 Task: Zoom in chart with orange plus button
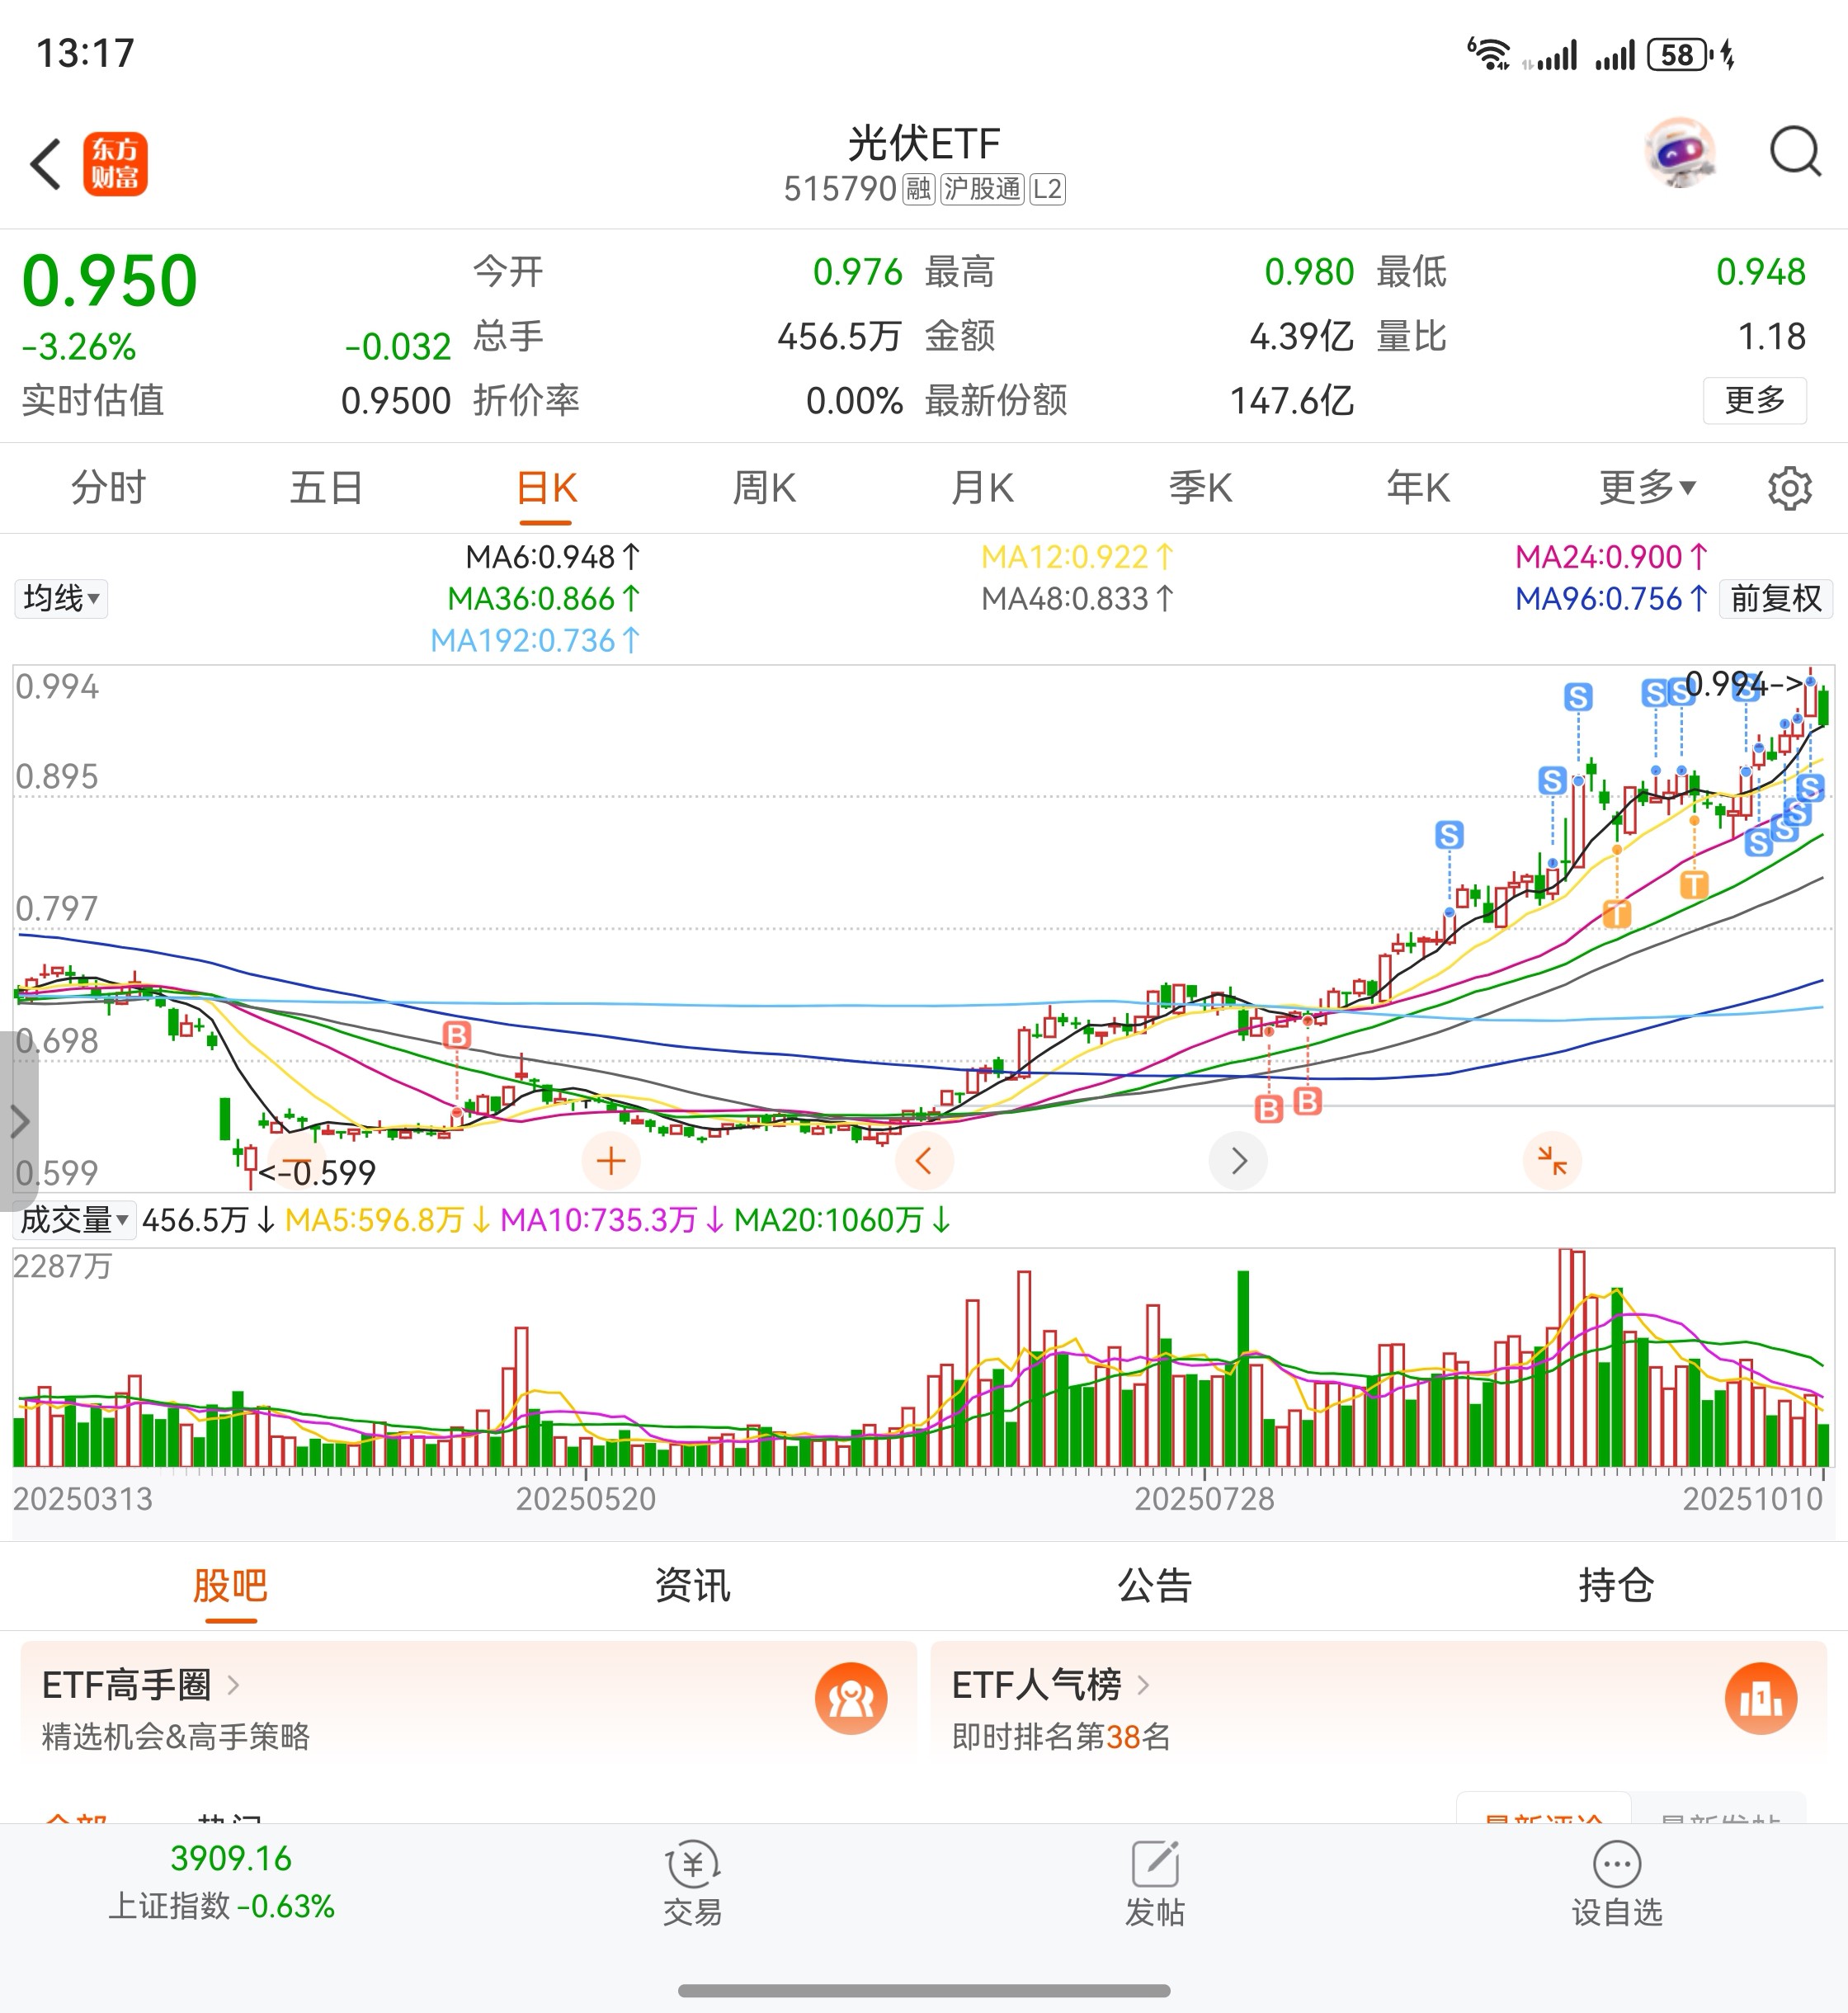pyautogui.click(x=611, y=1161)
